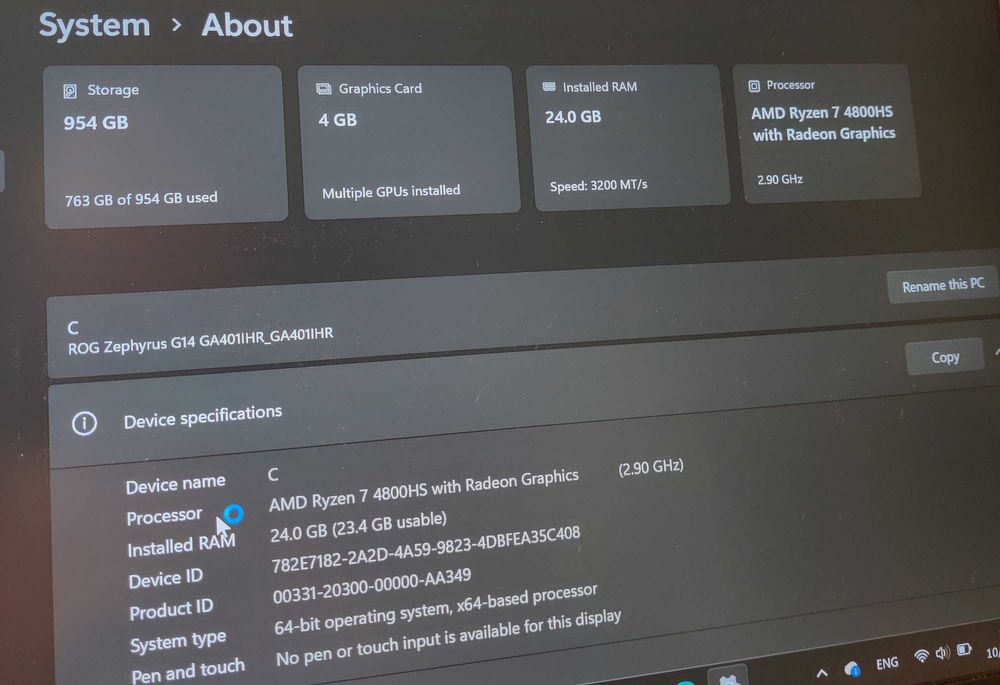1000x685 pixels.
Task: Select the 2.90 GHz value in Processor card
Action: pos(780,180)
